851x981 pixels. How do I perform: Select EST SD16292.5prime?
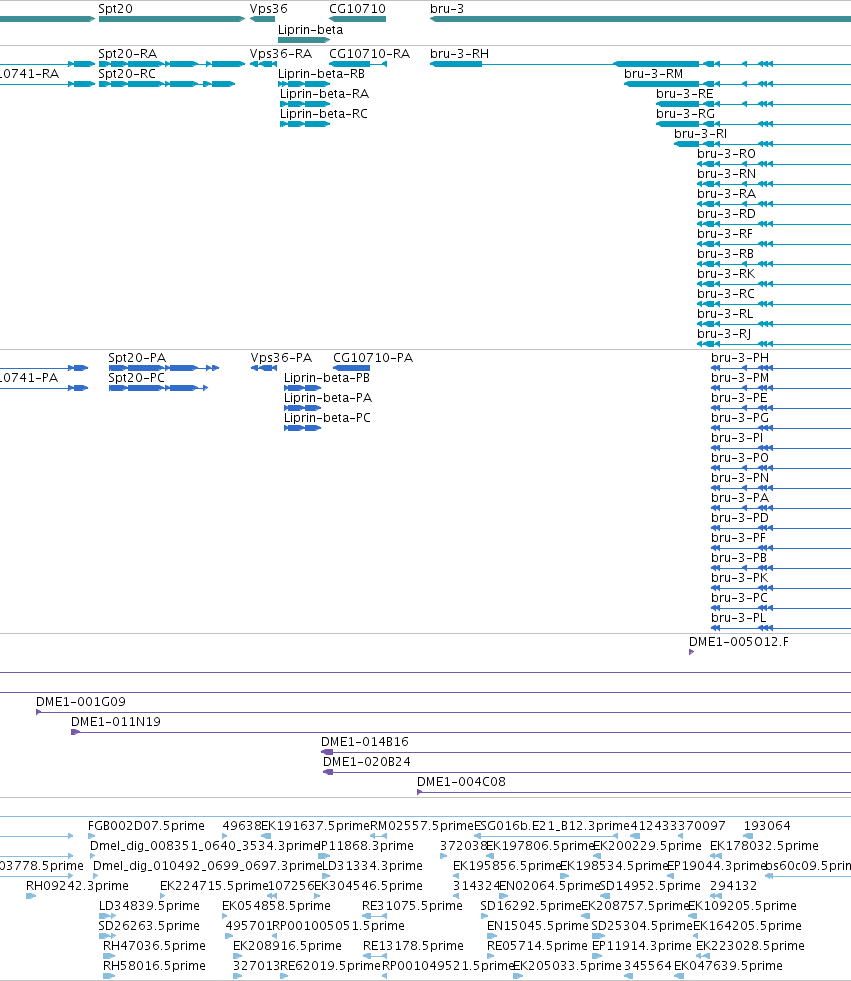531,906
